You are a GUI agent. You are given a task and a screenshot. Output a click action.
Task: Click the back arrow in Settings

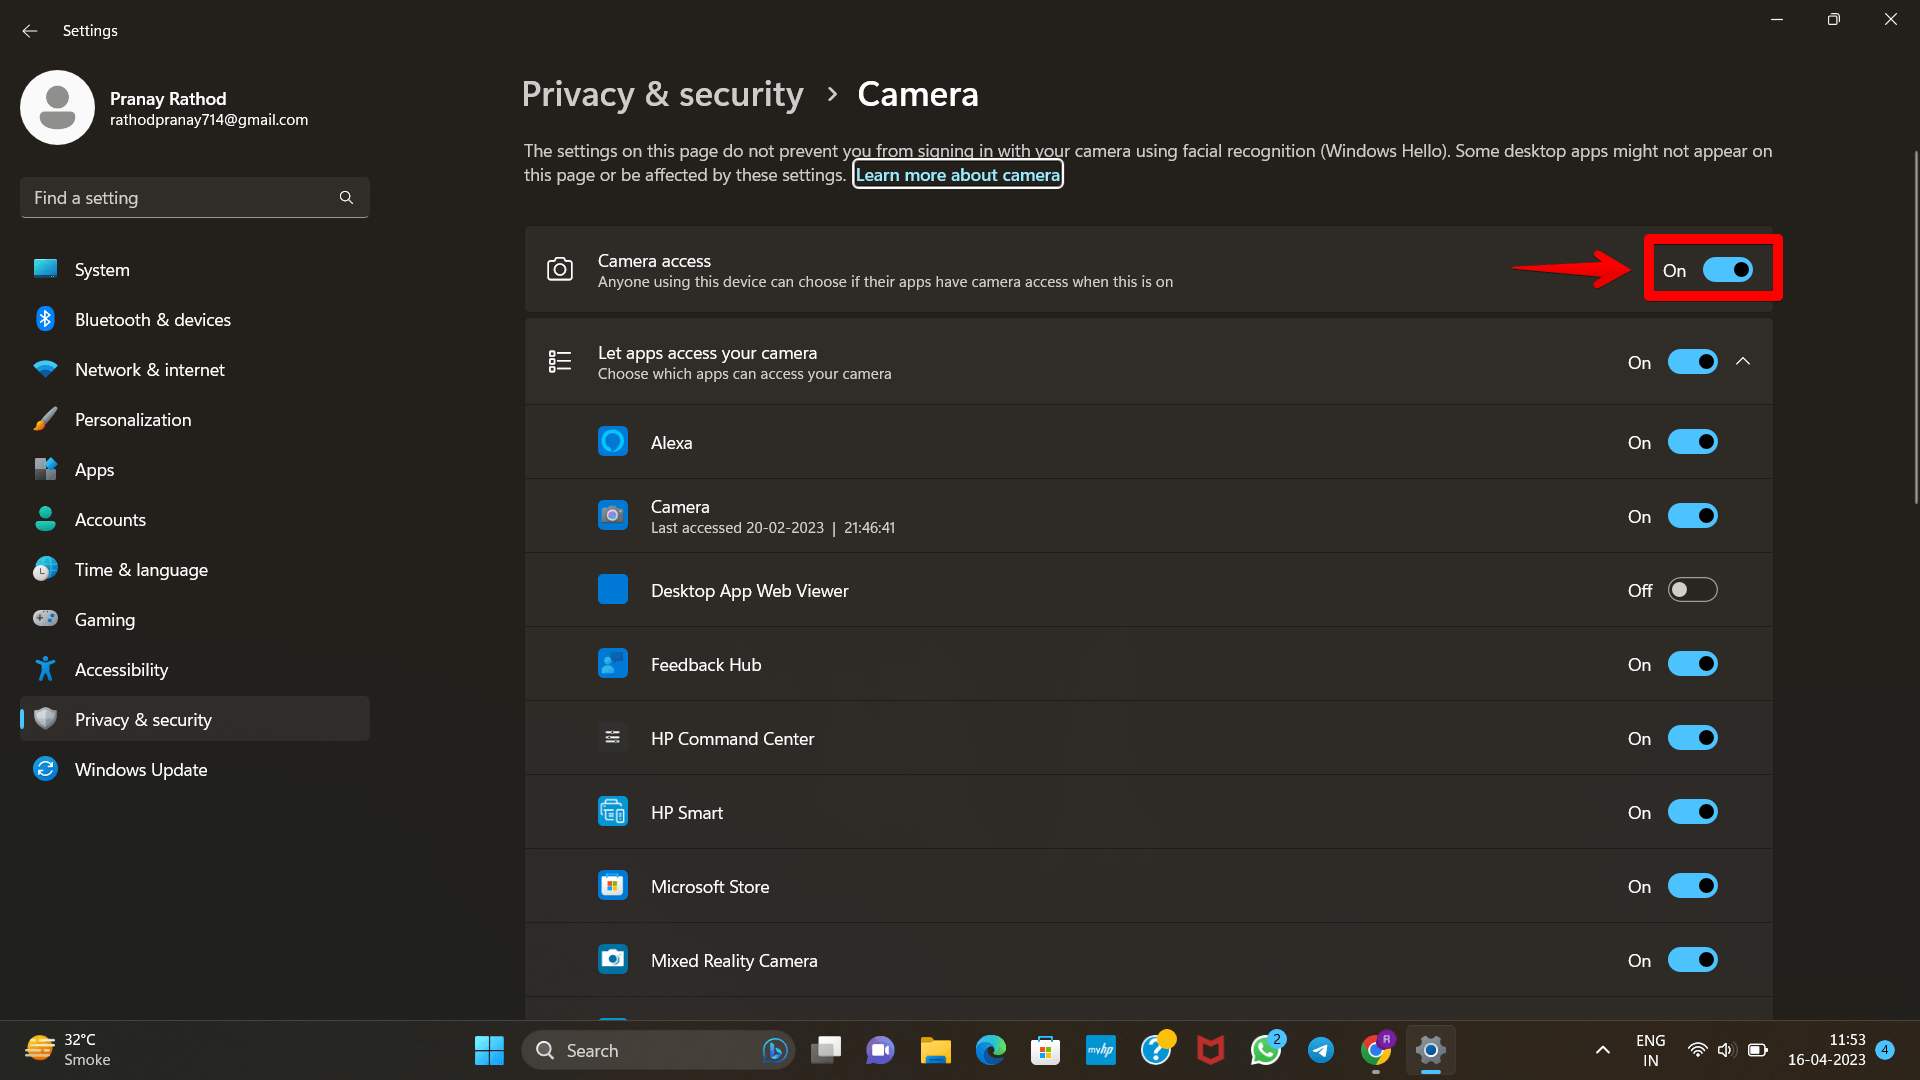(29, 31)
